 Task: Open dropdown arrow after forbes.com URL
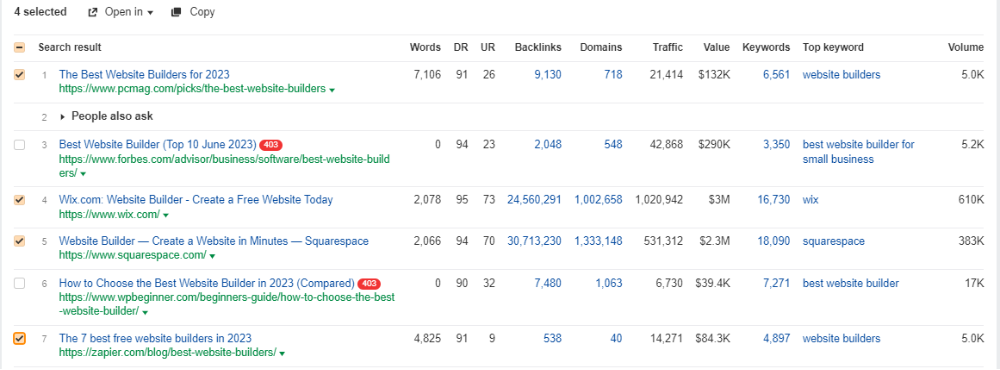pos(84,174)
